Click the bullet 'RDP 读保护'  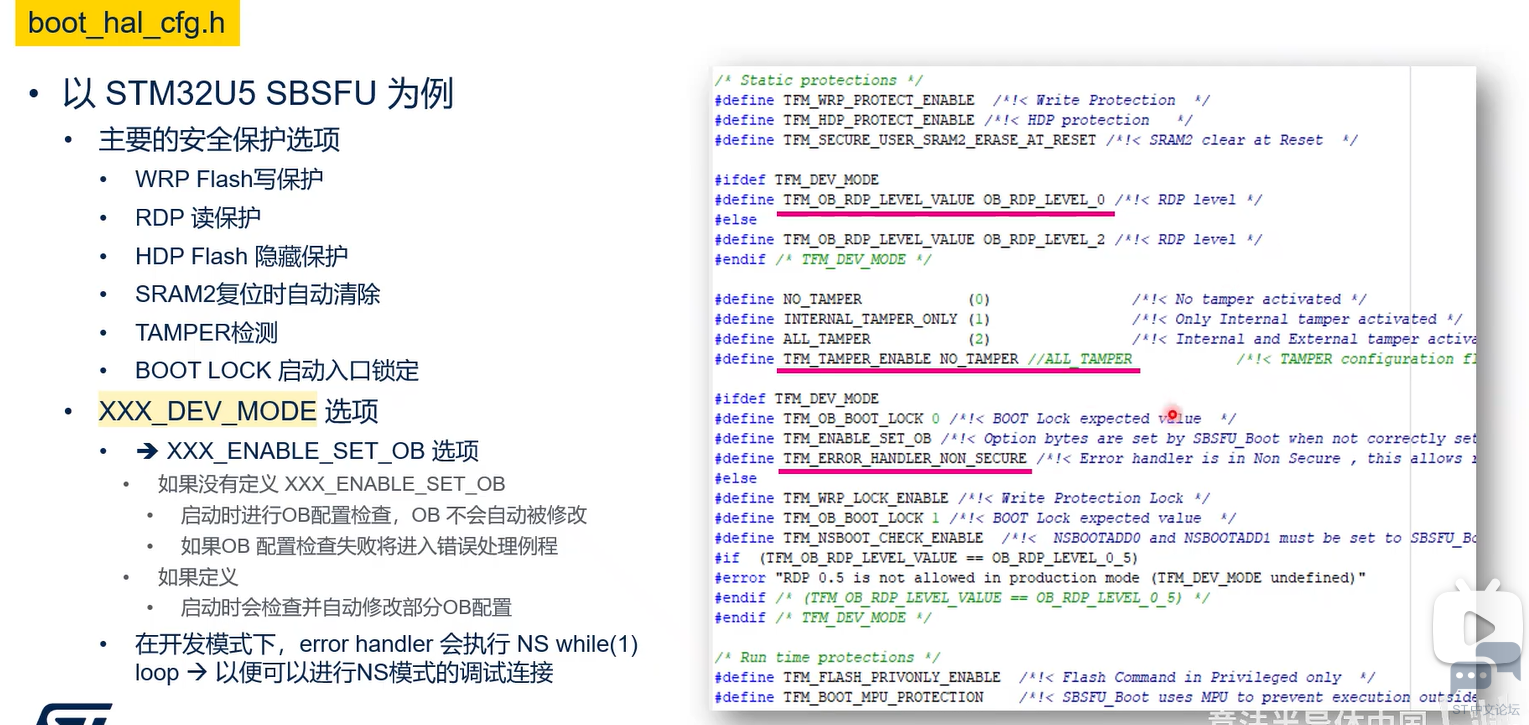coord(198,217)
